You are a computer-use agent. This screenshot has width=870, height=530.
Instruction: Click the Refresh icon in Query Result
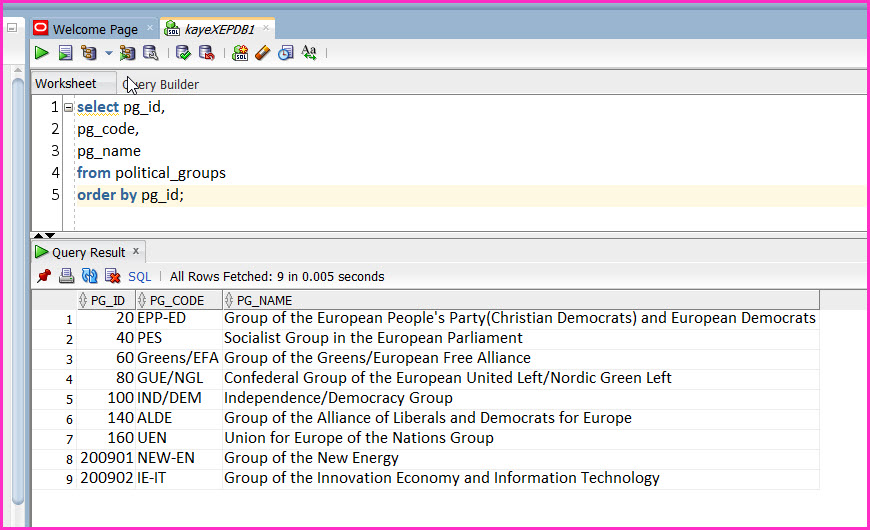(x=89, y=276)
